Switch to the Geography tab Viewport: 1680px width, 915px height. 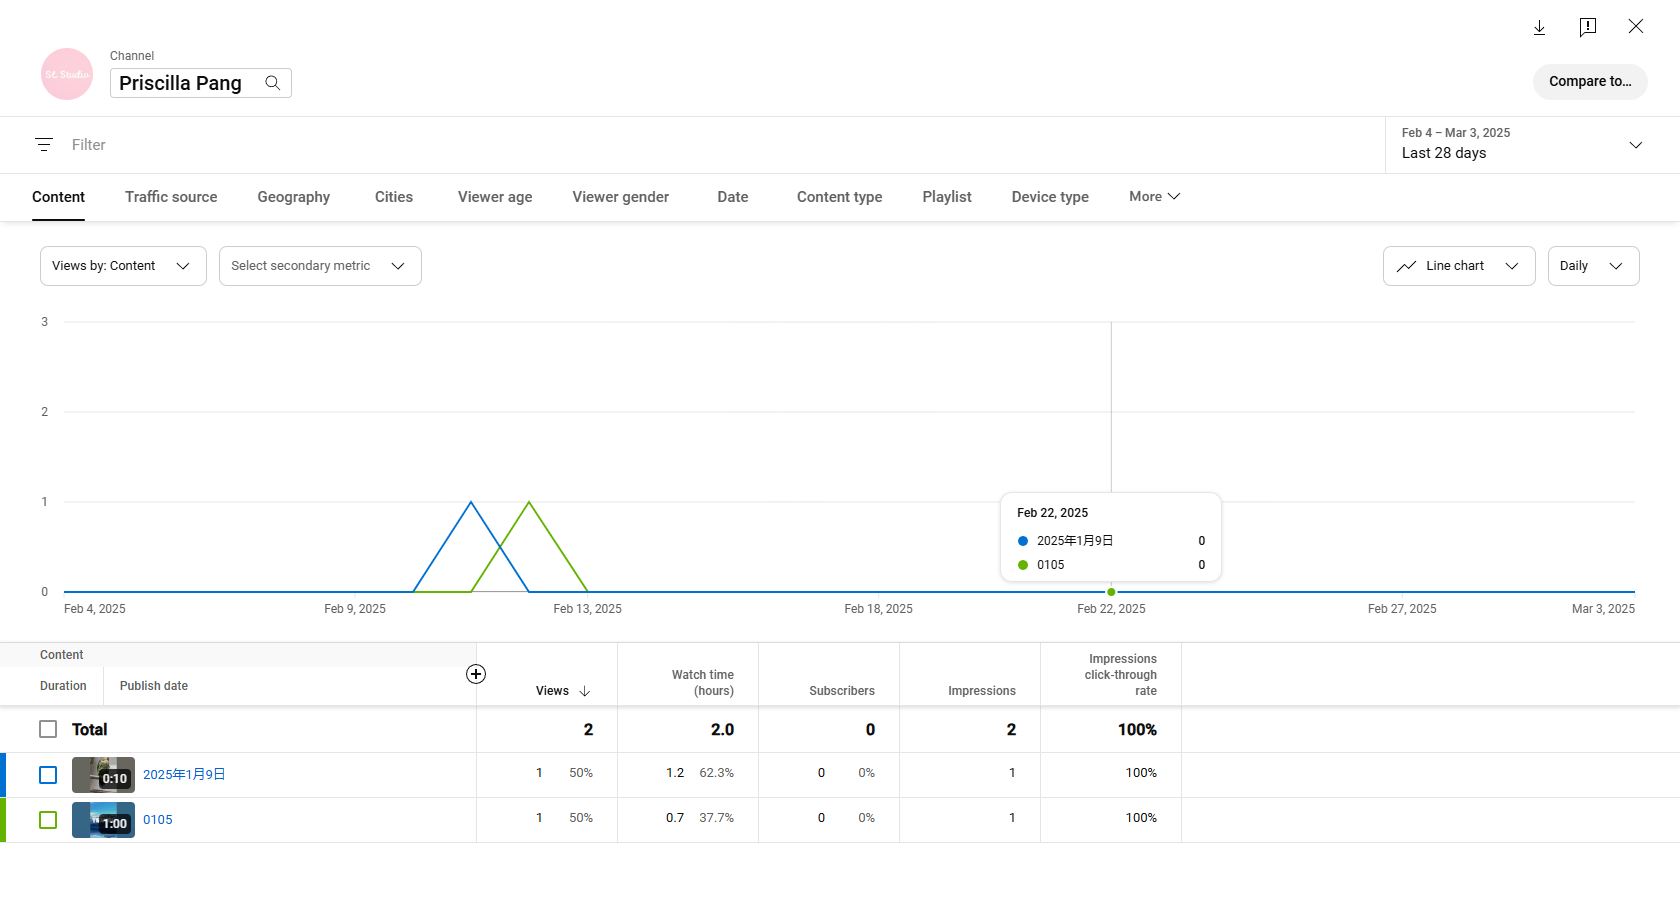[293, 197]
